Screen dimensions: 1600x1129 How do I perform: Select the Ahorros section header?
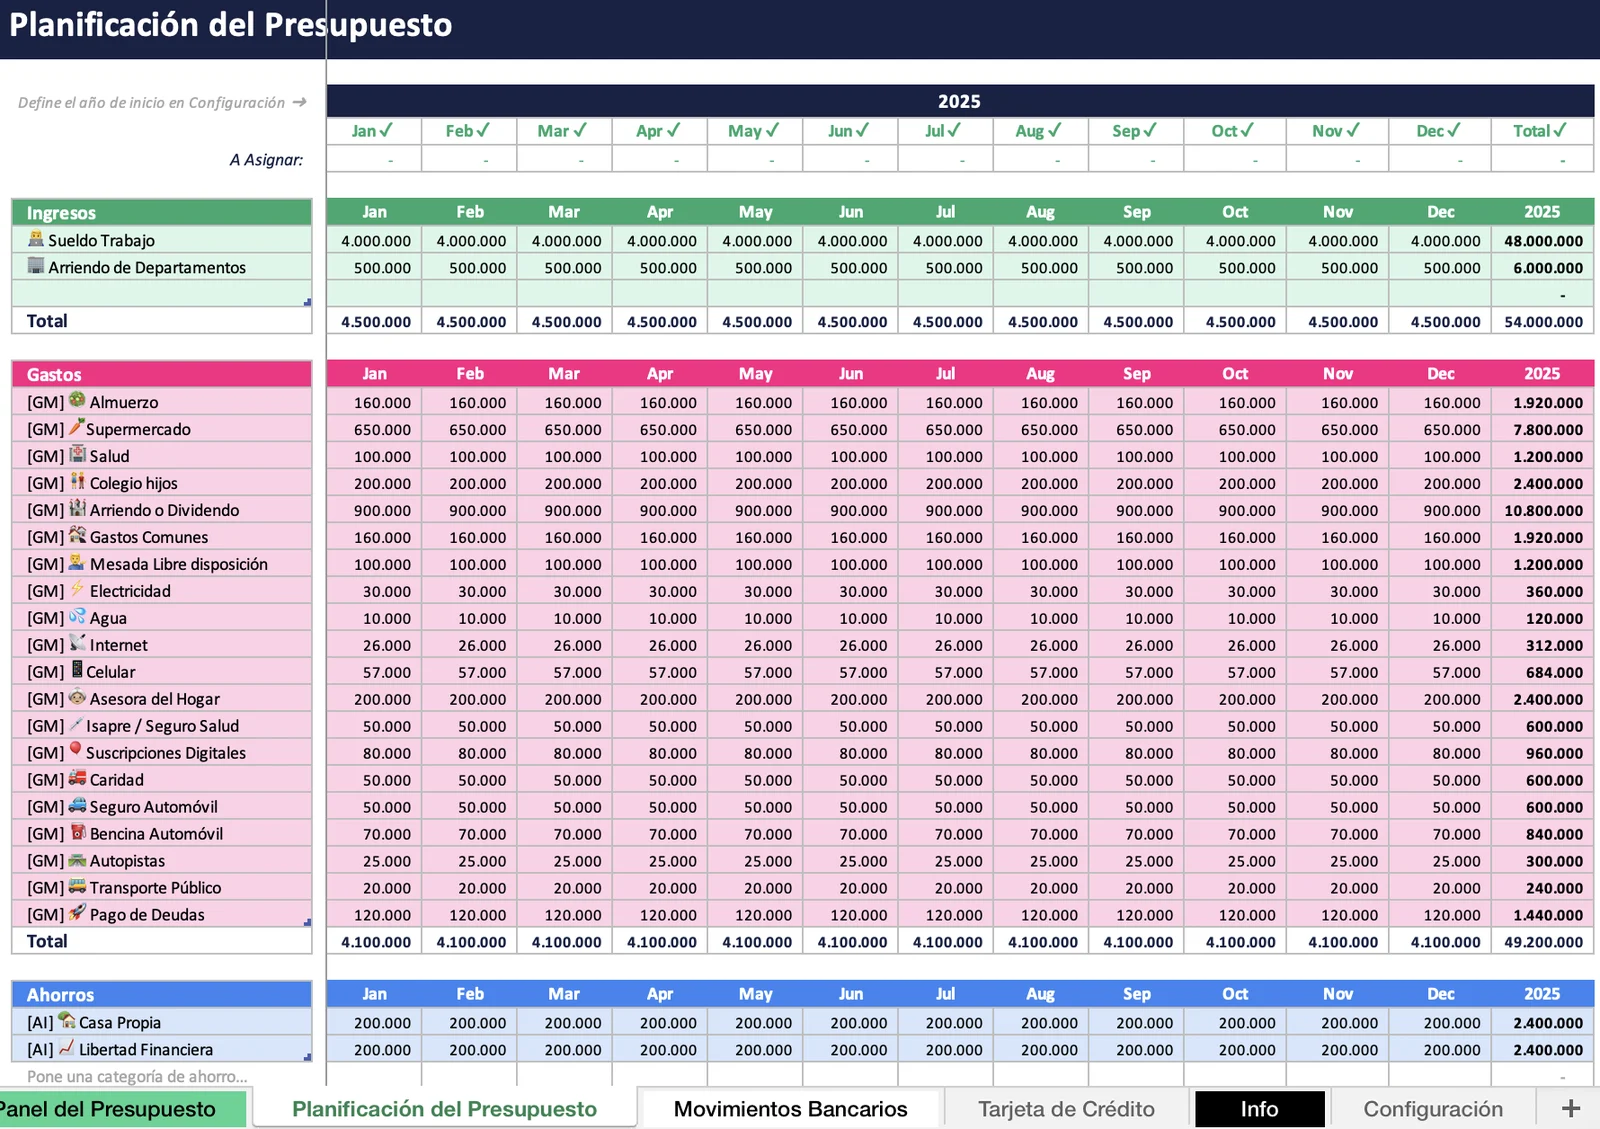(162, 994)
